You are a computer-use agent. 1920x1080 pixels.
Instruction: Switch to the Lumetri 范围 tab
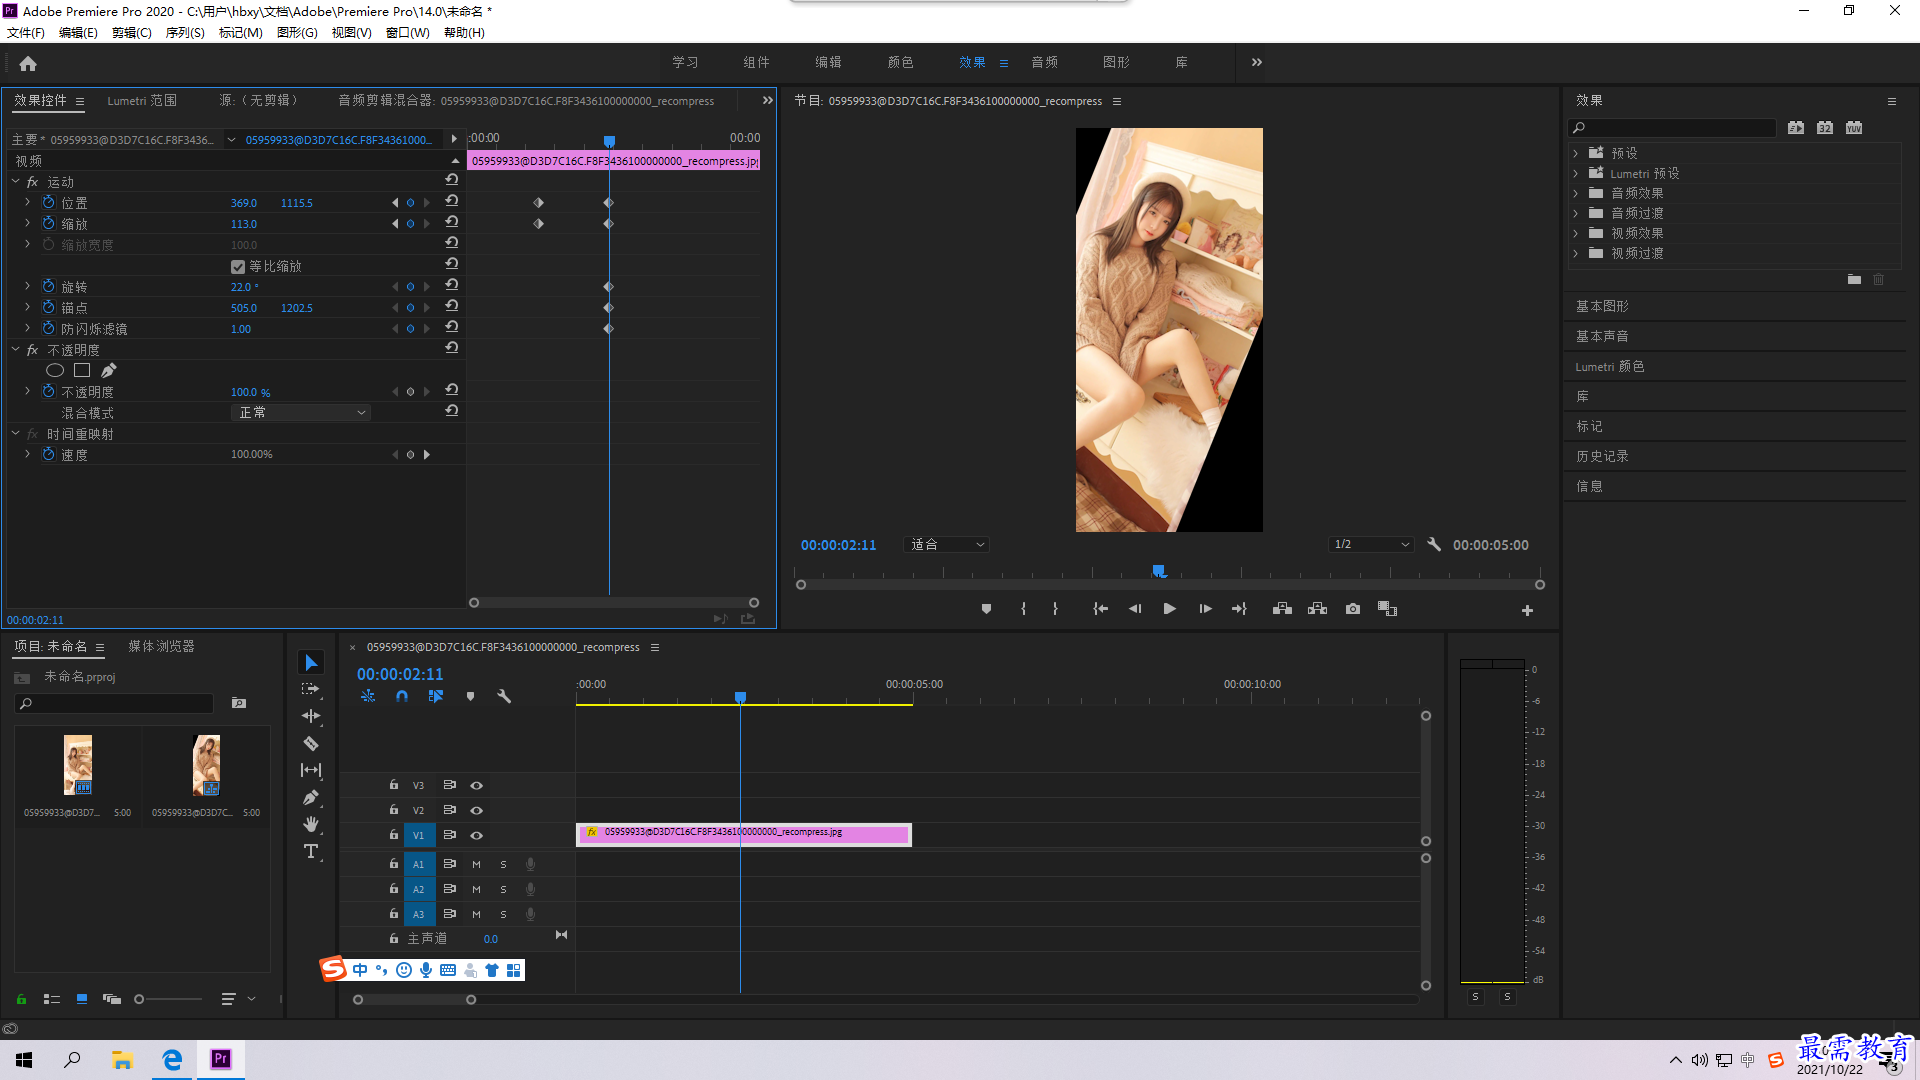[142, 101]
